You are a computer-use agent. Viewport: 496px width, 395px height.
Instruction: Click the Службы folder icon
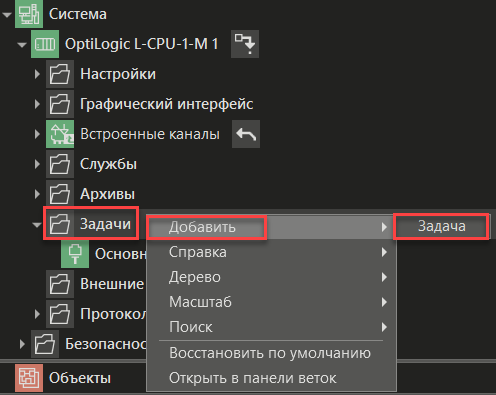60,164
